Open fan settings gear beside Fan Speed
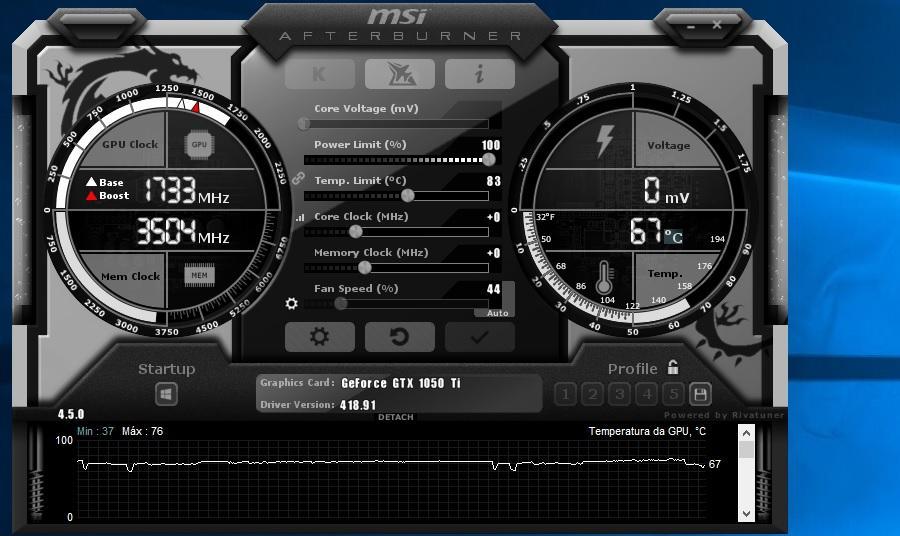Image resolution: width=900 pixels, height=536 pixels. coord(292,304)
